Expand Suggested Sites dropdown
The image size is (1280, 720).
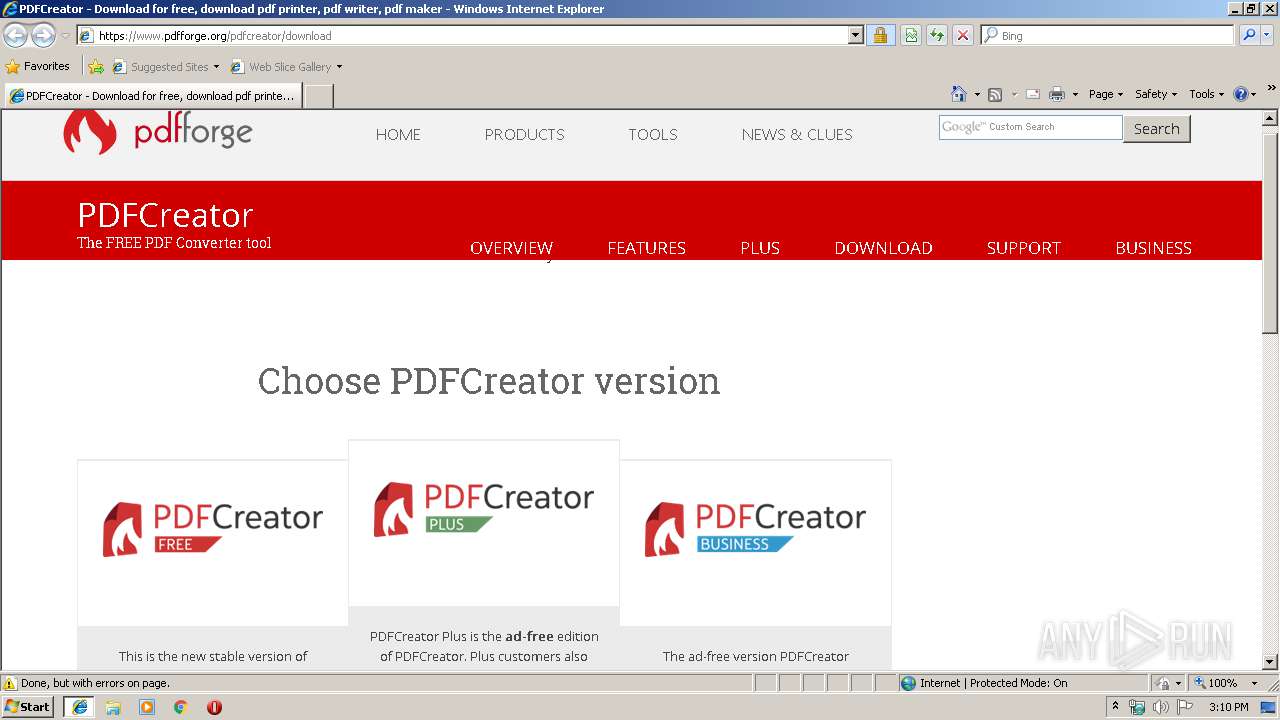(216, 67)
